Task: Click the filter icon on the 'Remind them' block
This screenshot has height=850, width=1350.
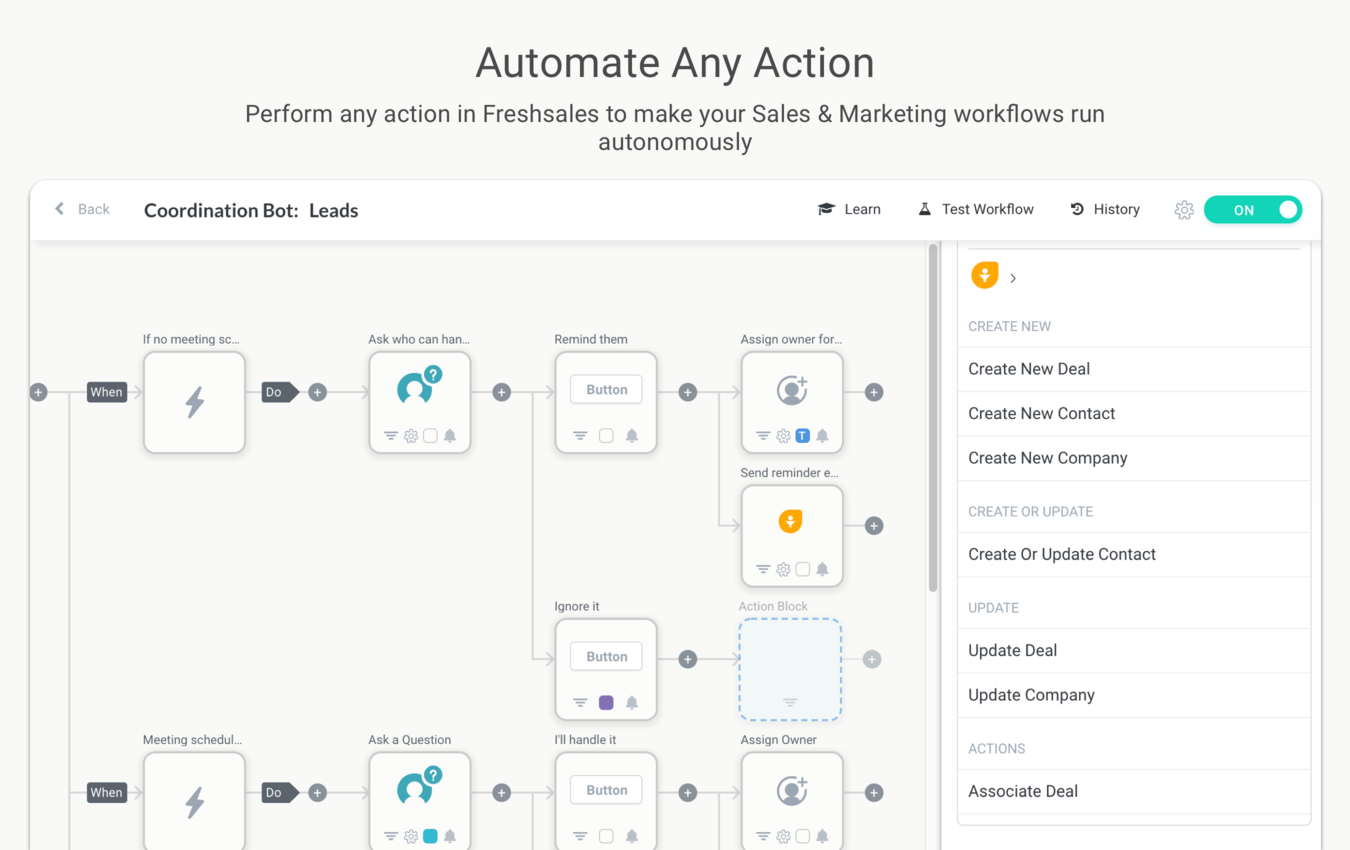Action: pos(581,435)
